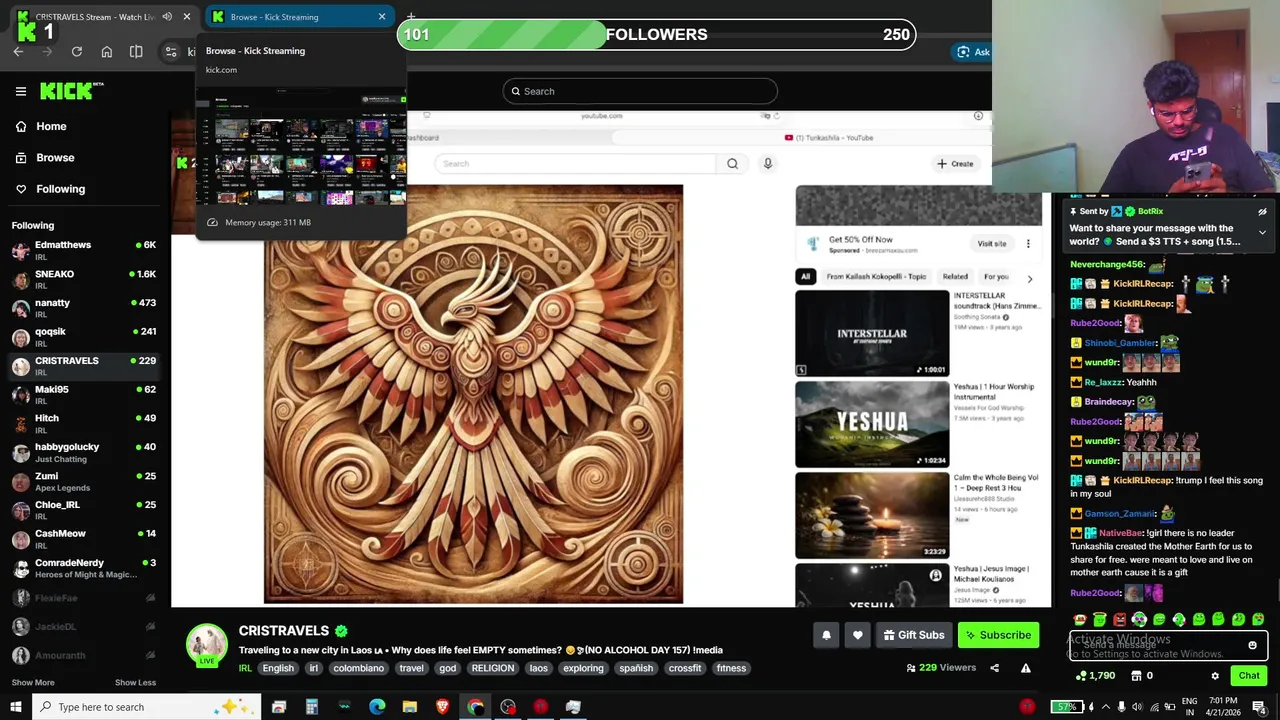Select CRISTRAVELS in Following list
Screen dimensions: 1280x720
[x=84, y=366]
